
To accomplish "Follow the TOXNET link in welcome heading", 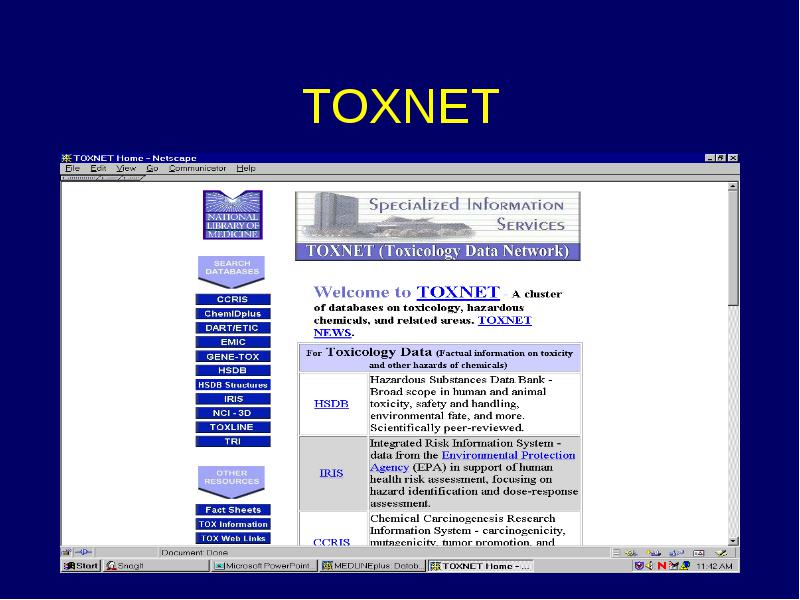I will click(458, 292).
